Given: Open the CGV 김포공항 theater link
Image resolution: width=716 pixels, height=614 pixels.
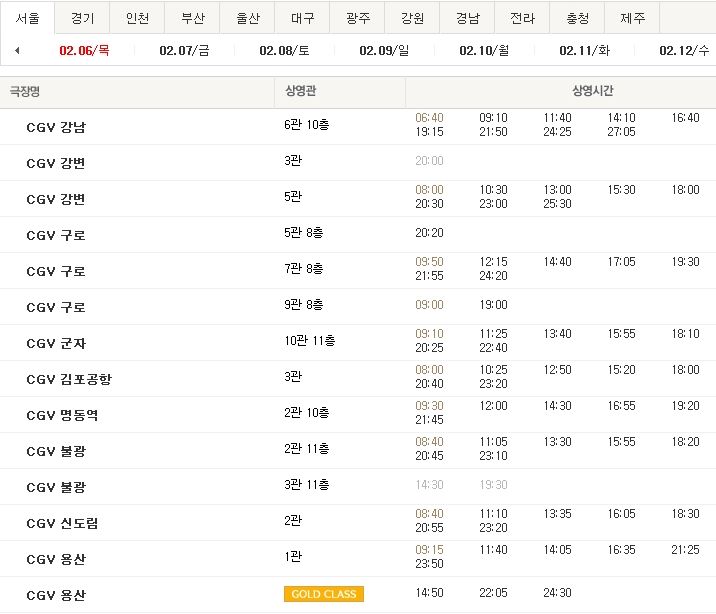Looking at the screenshot, I should click(69, 379).
